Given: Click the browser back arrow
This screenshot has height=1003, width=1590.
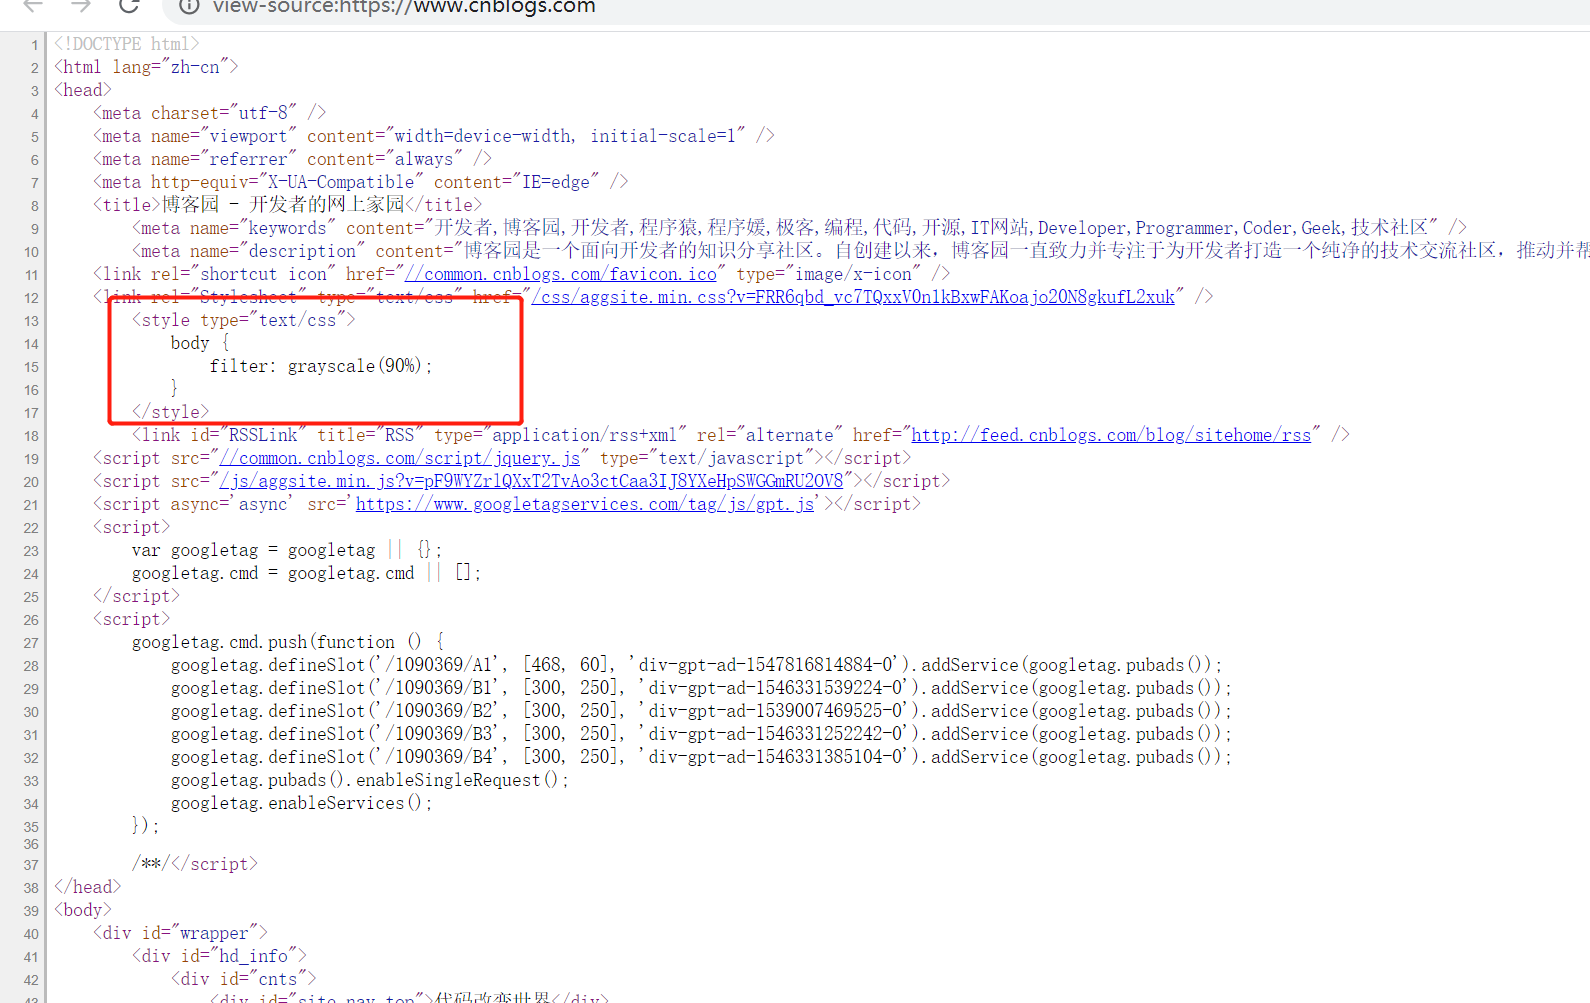Looking at the screenshot, I should [x=33, y=6].
